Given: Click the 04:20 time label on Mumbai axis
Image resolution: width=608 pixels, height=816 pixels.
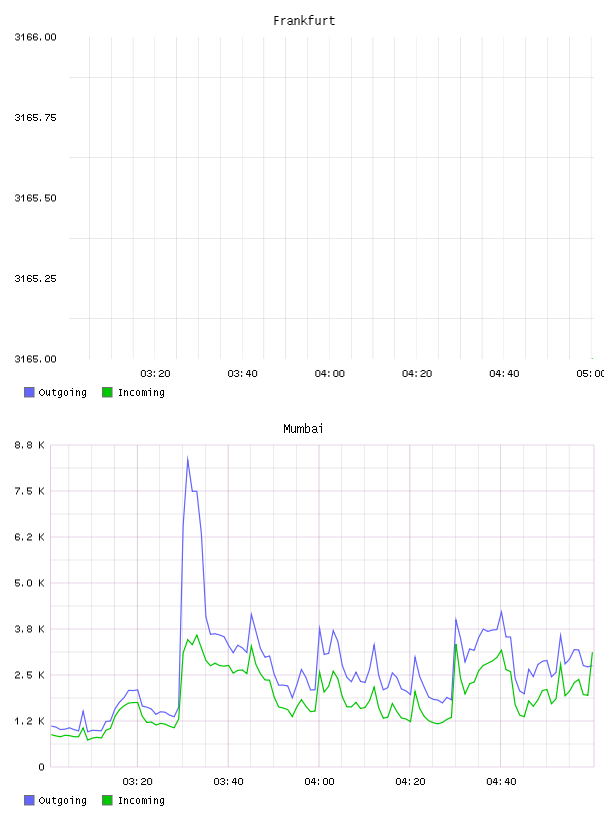Looking at the screenshot, I should tap(410, 782).
